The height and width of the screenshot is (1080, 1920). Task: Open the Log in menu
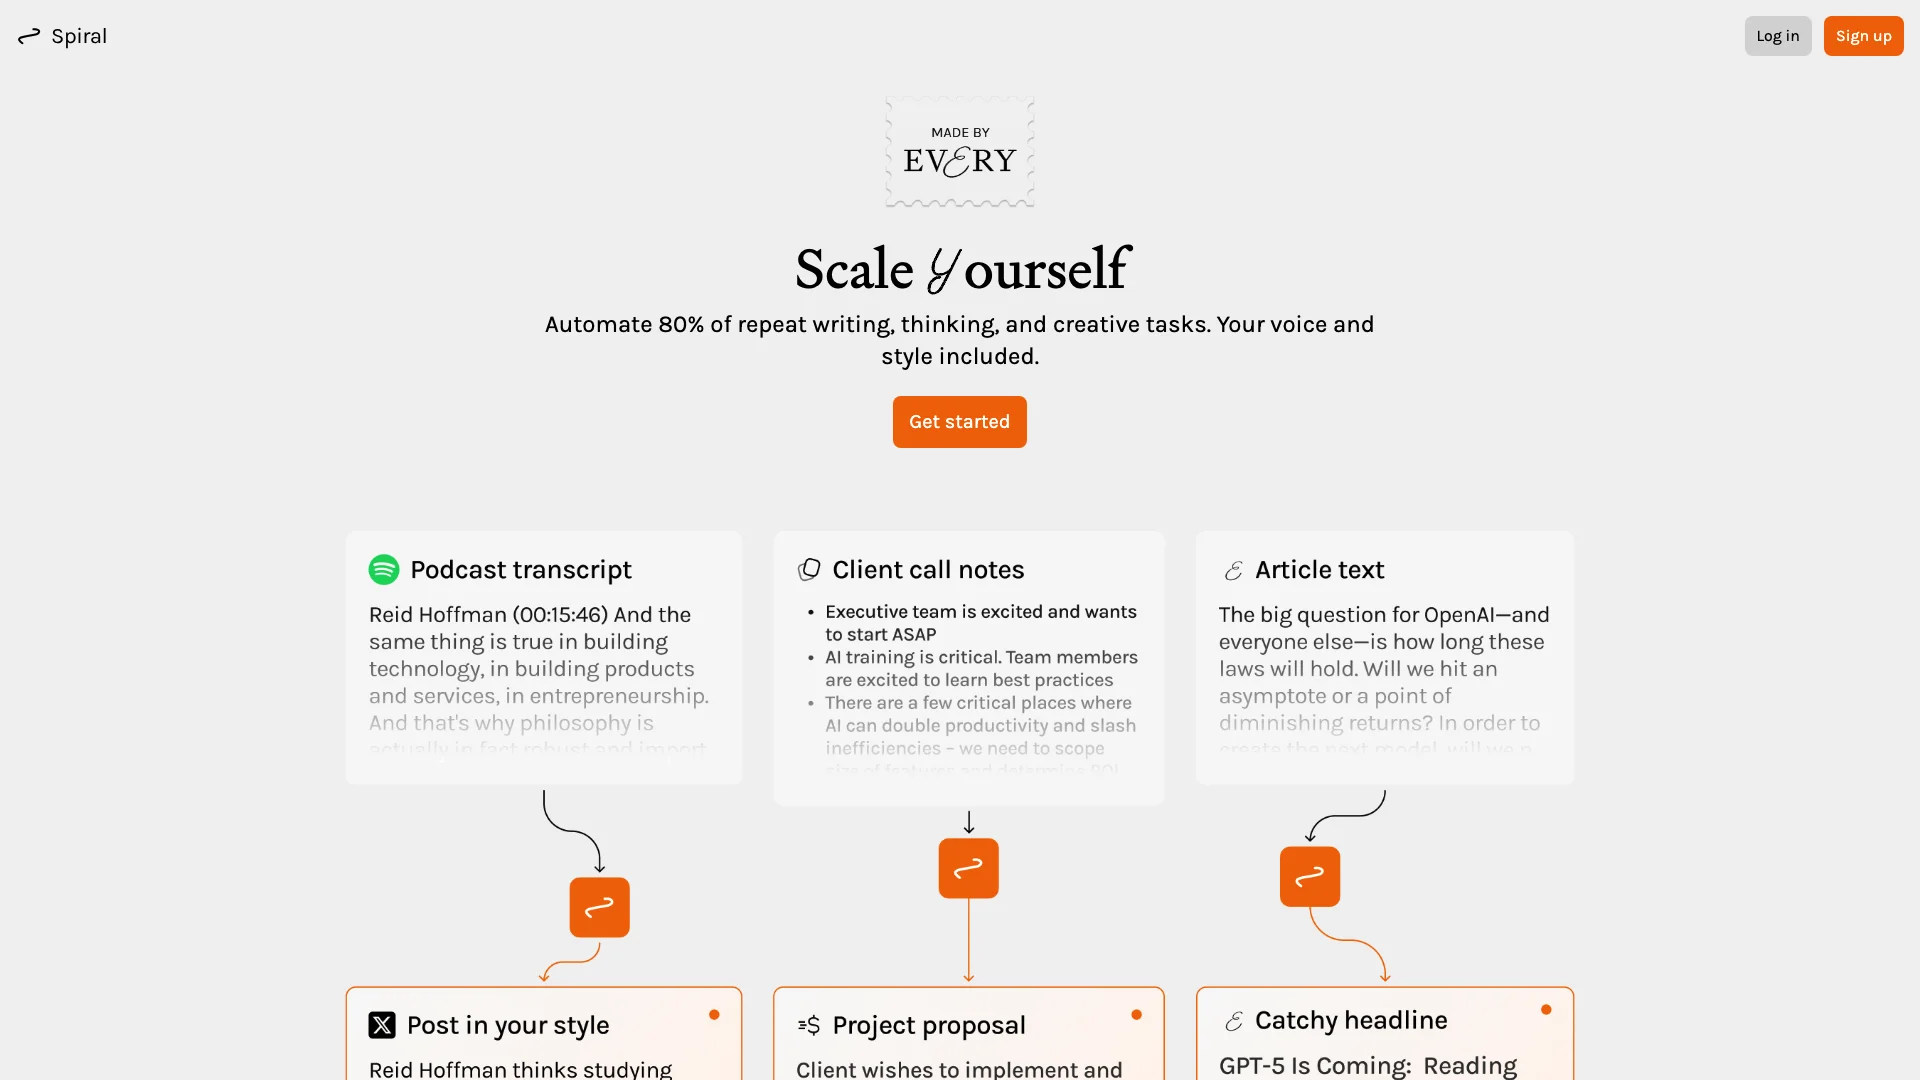tap(1778, 36)
